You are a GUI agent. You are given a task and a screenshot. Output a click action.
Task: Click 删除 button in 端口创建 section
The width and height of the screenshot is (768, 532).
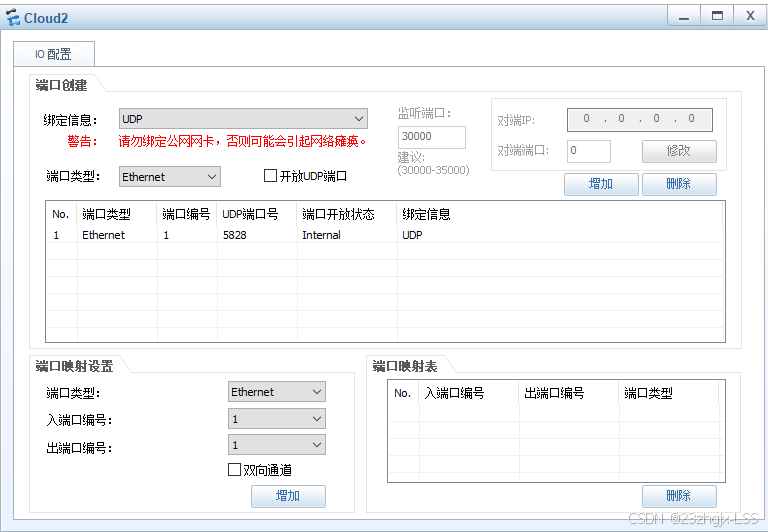[x=679, y=184]
